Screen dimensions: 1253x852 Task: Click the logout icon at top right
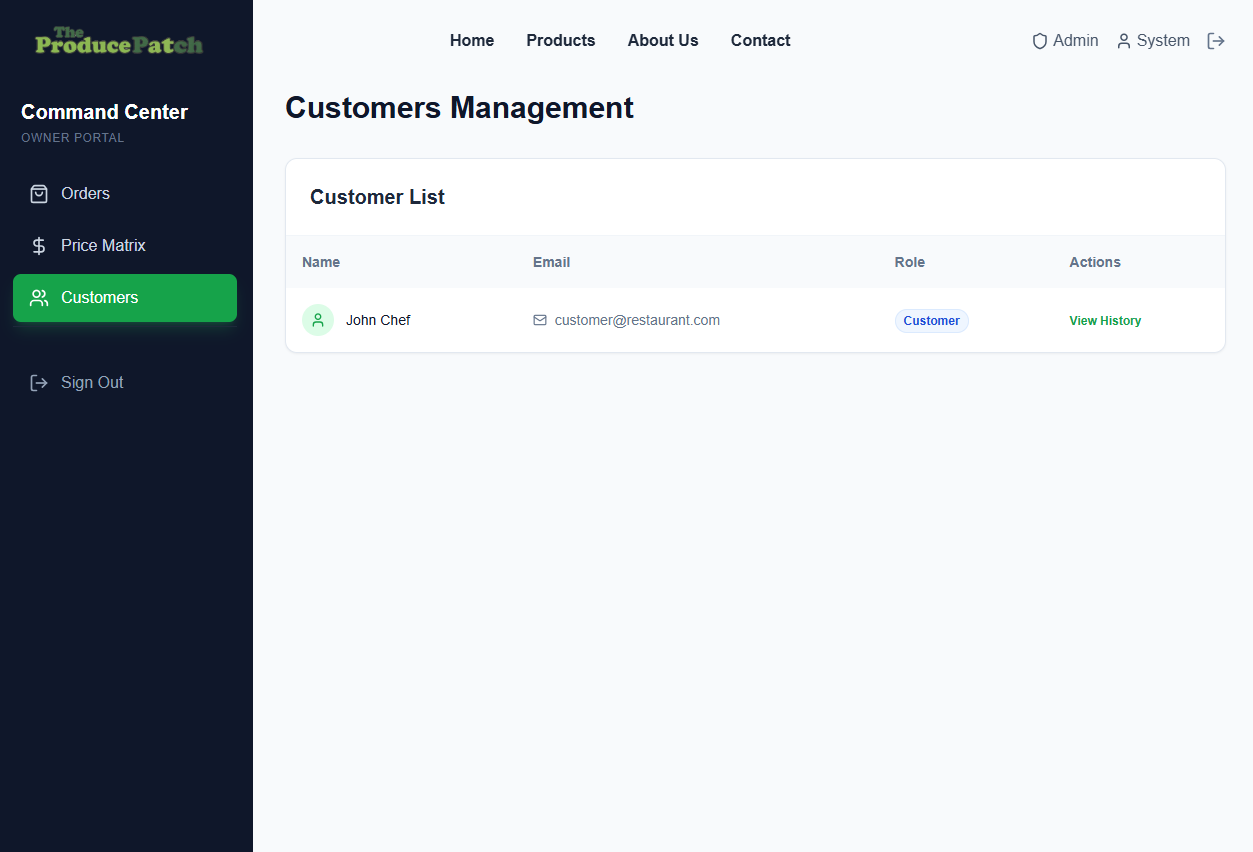click(1216, 41)
